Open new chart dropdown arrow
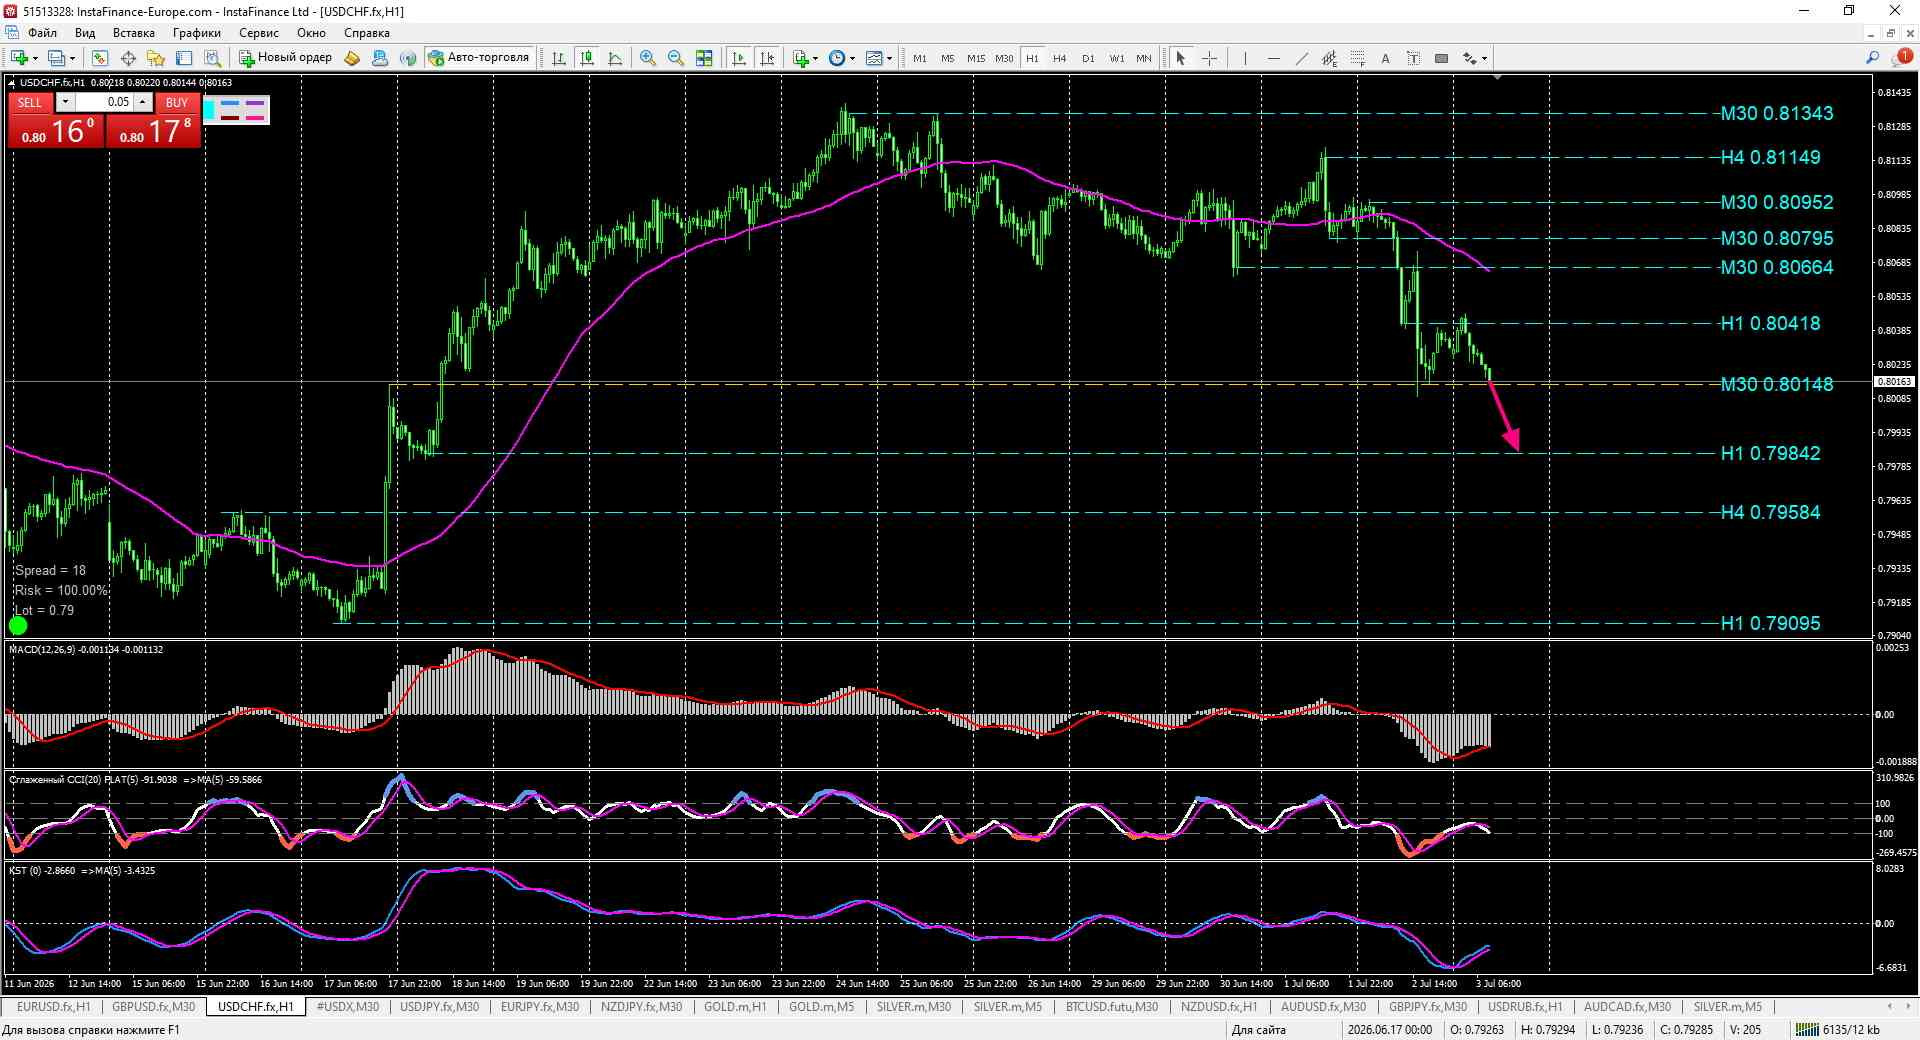This screenshot has height=1040, width=1920. coord(37,58)
